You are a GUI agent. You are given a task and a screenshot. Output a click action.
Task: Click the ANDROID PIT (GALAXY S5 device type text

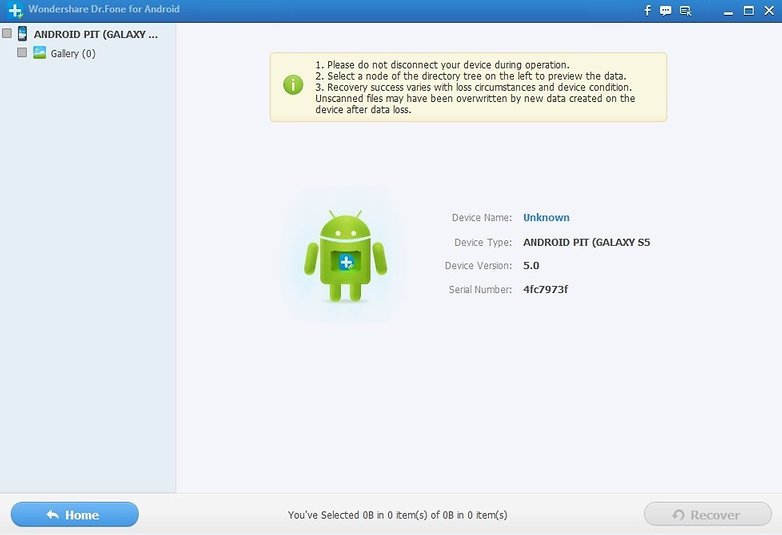pos(586,242)
